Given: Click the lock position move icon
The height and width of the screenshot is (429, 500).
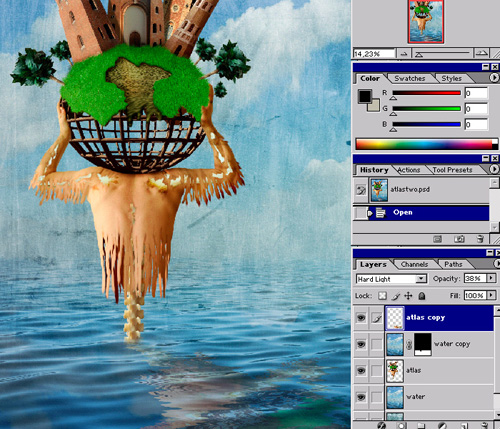Looking at the screenshot, I should click(408, 296).
